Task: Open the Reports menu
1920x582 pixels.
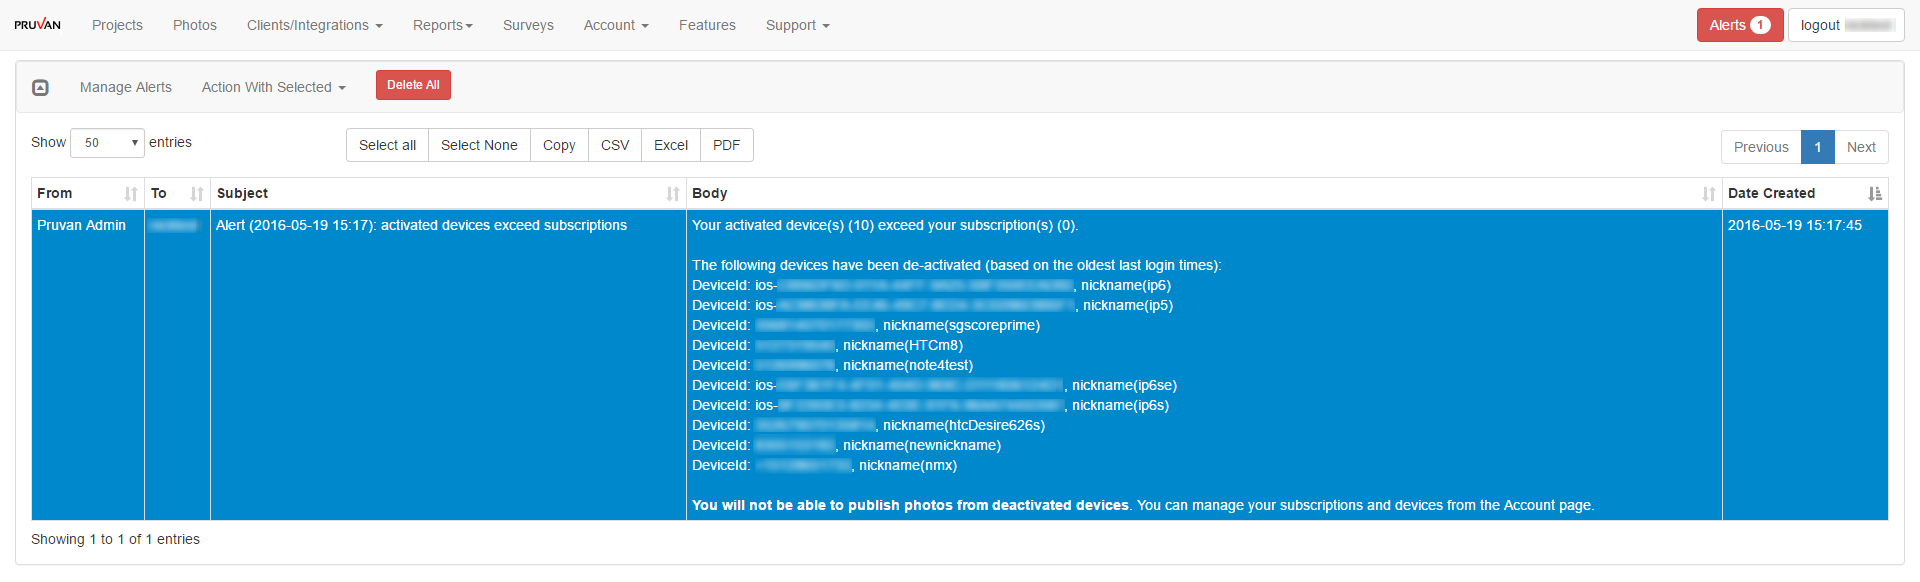Action: click(442, 25)
